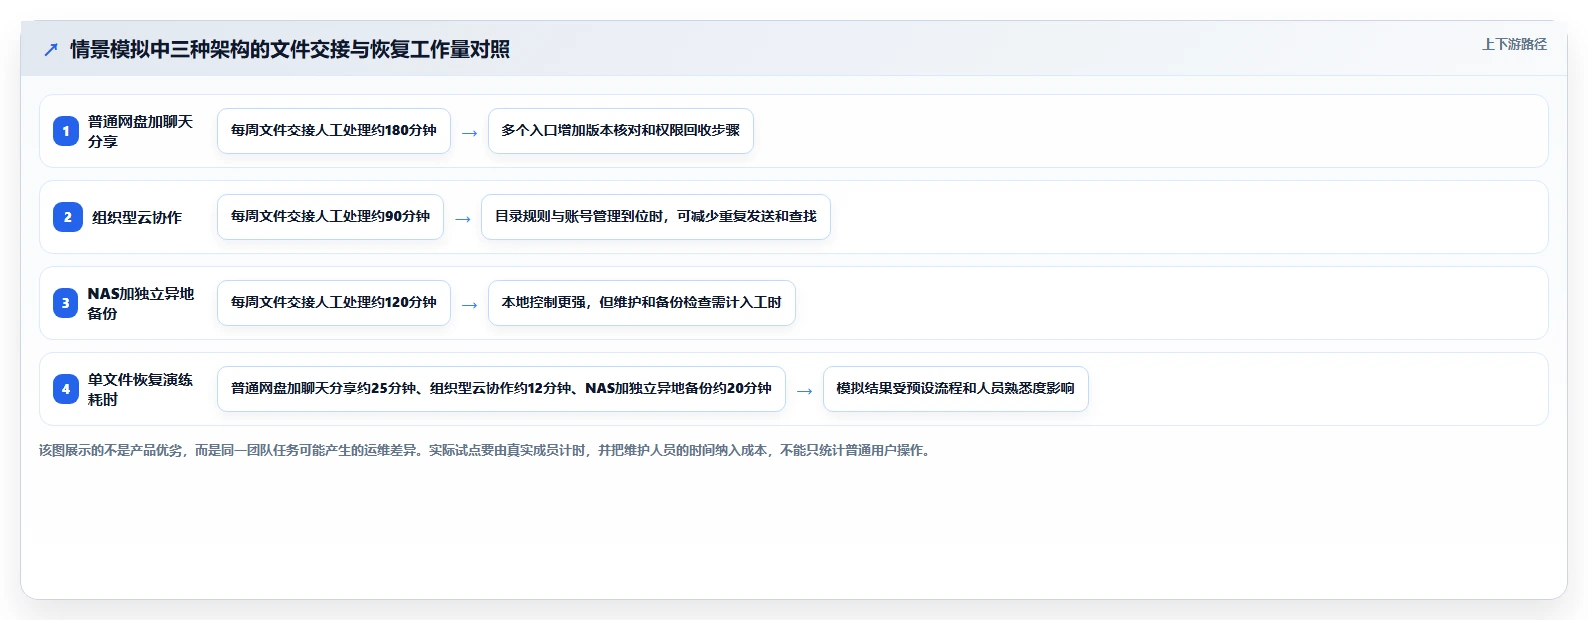Click the arrow icon beside the header title
This screenshot has height=620, width=1588.
tap(51, 49)
